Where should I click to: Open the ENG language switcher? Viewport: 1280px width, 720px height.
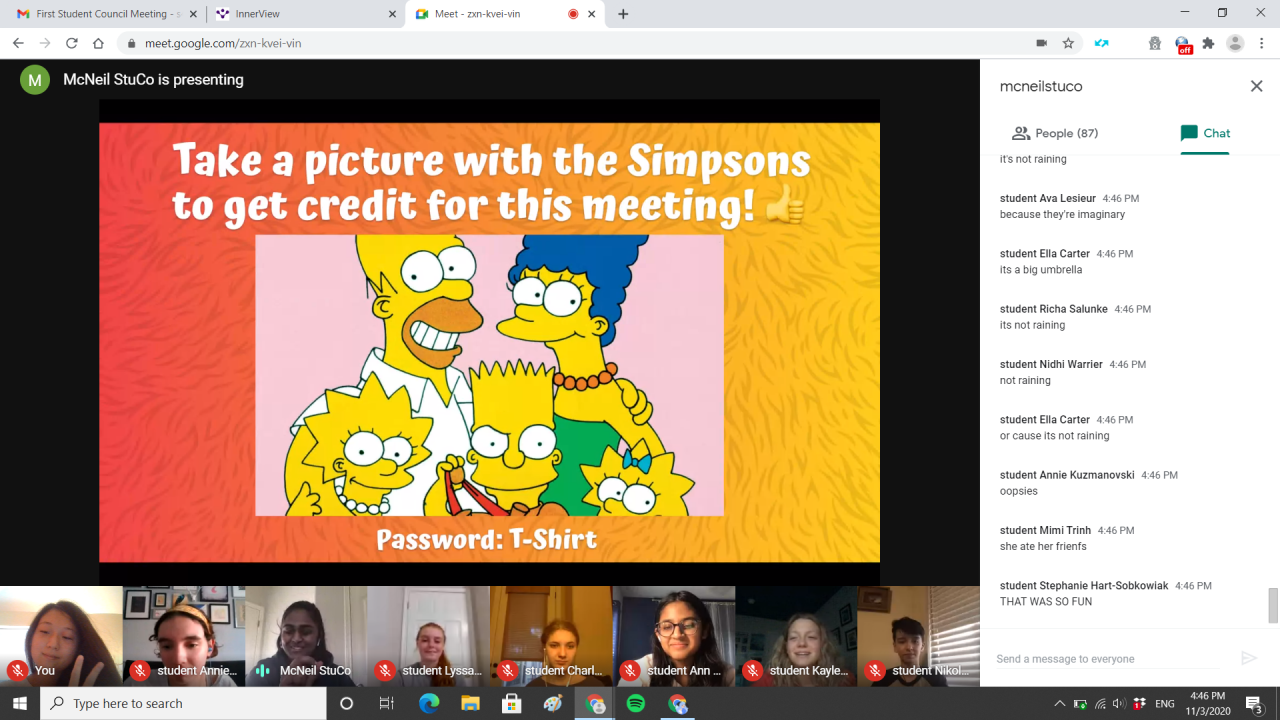1164,704
